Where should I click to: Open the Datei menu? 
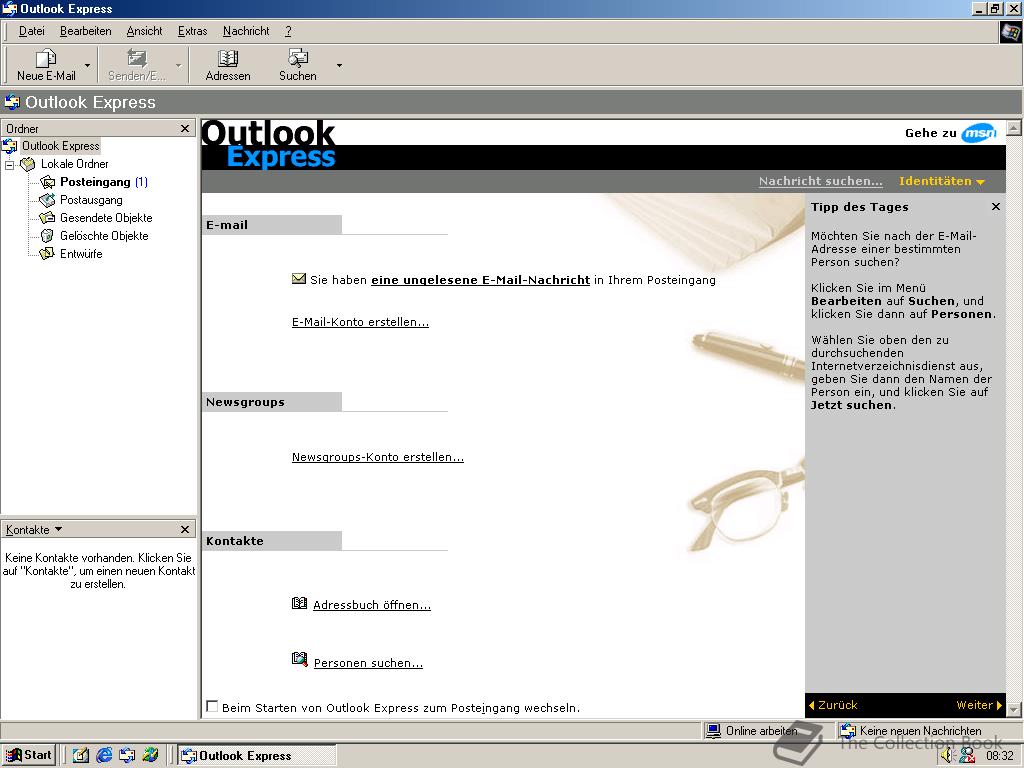click(x=31, y=31)
